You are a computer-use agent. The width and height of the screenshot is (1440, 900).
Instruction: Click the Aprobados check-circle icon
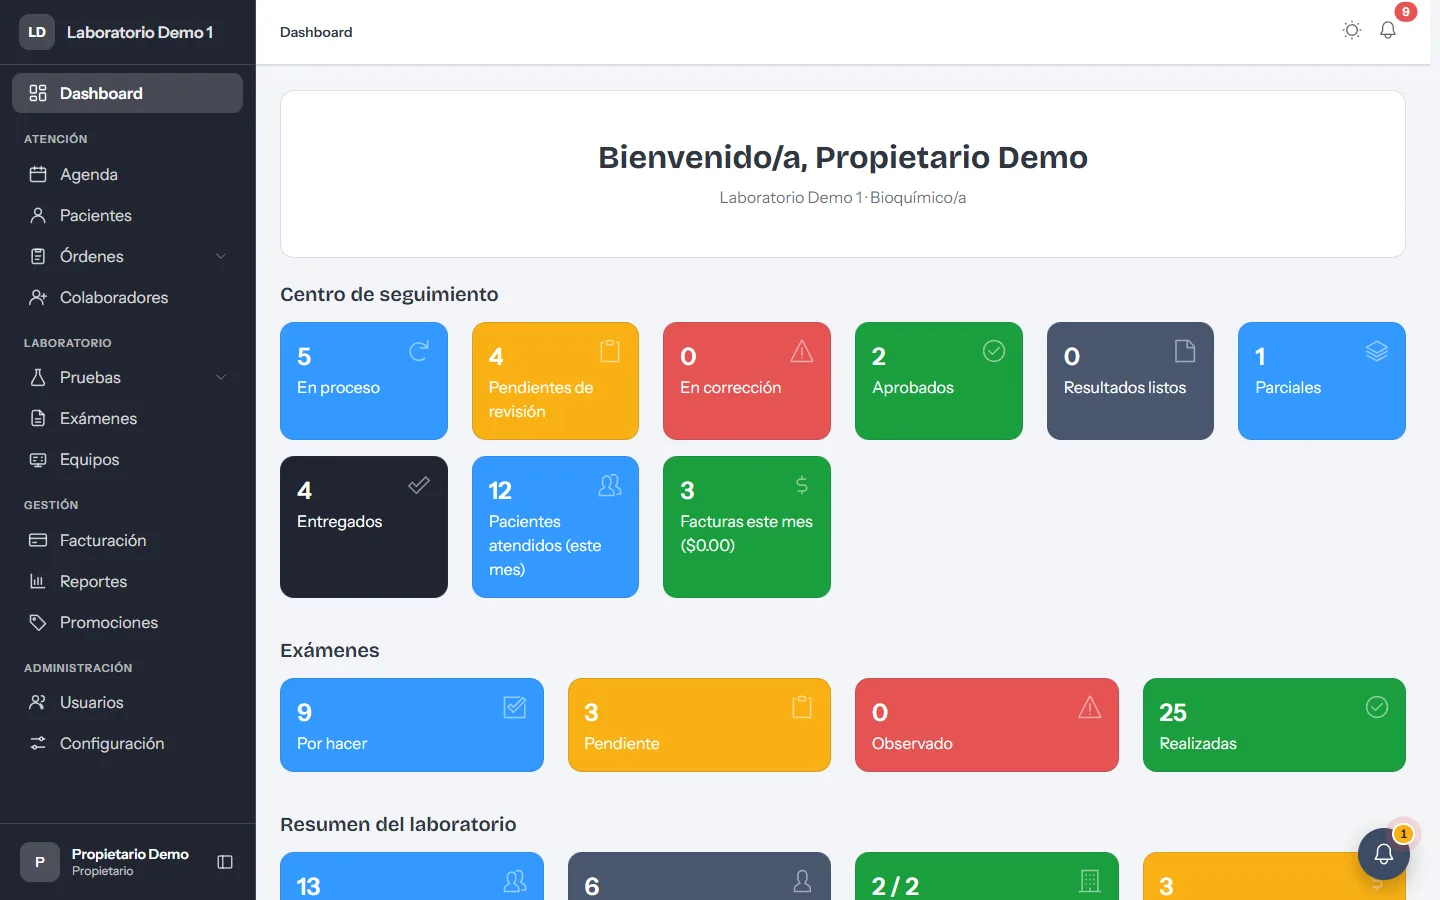pyautogui.click(x=994, y=351)
